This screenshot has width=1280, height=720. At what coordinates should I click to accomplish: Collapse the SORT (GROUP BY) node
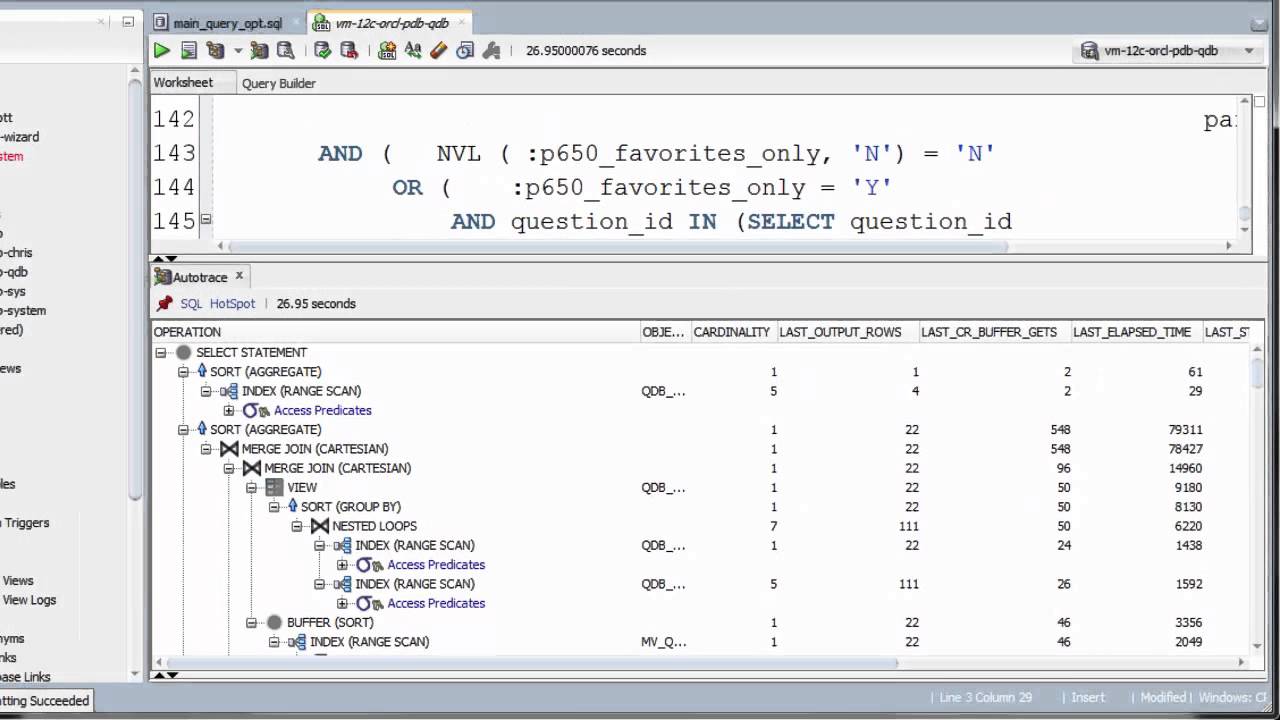click(x=274, y=507)
